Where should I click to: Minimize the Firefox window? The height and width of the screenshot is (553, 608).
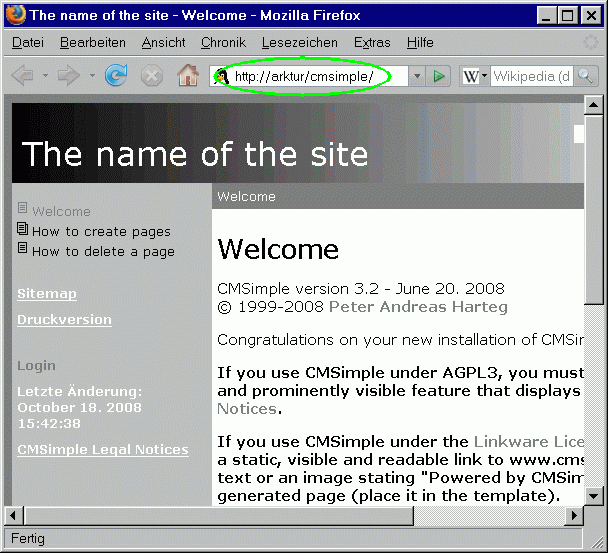click(x=546, y=16)
